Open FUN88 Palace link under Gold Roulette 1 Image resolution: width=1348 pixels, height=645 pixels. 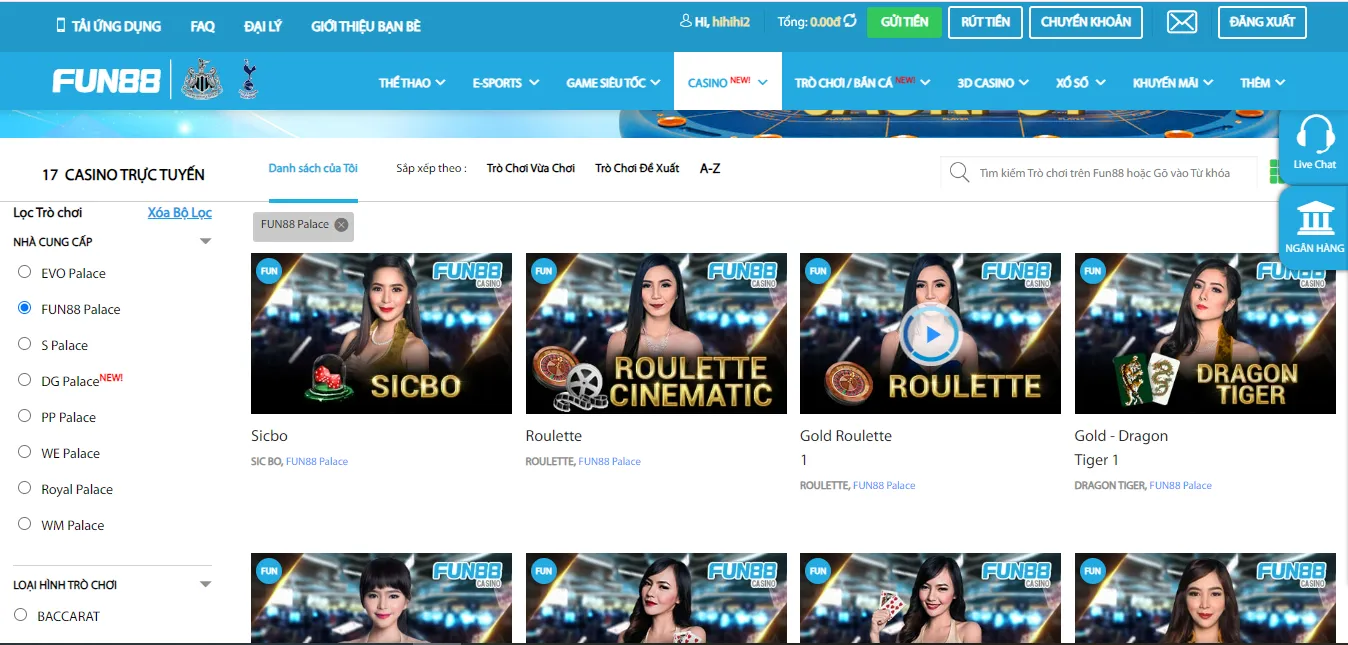884,485
